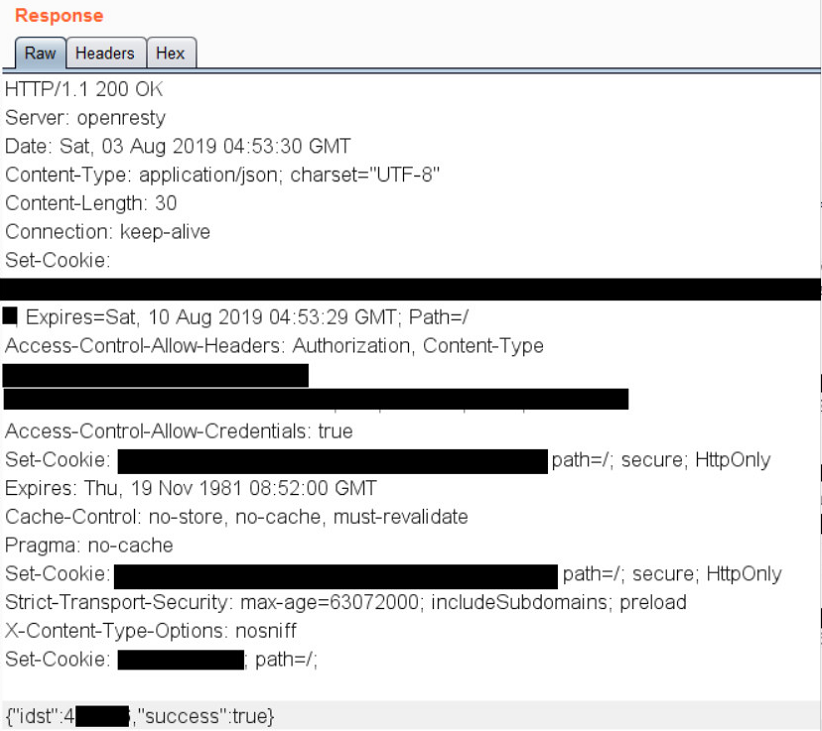
Task: Click the Server: openresty header line
Action: (85, 117)
